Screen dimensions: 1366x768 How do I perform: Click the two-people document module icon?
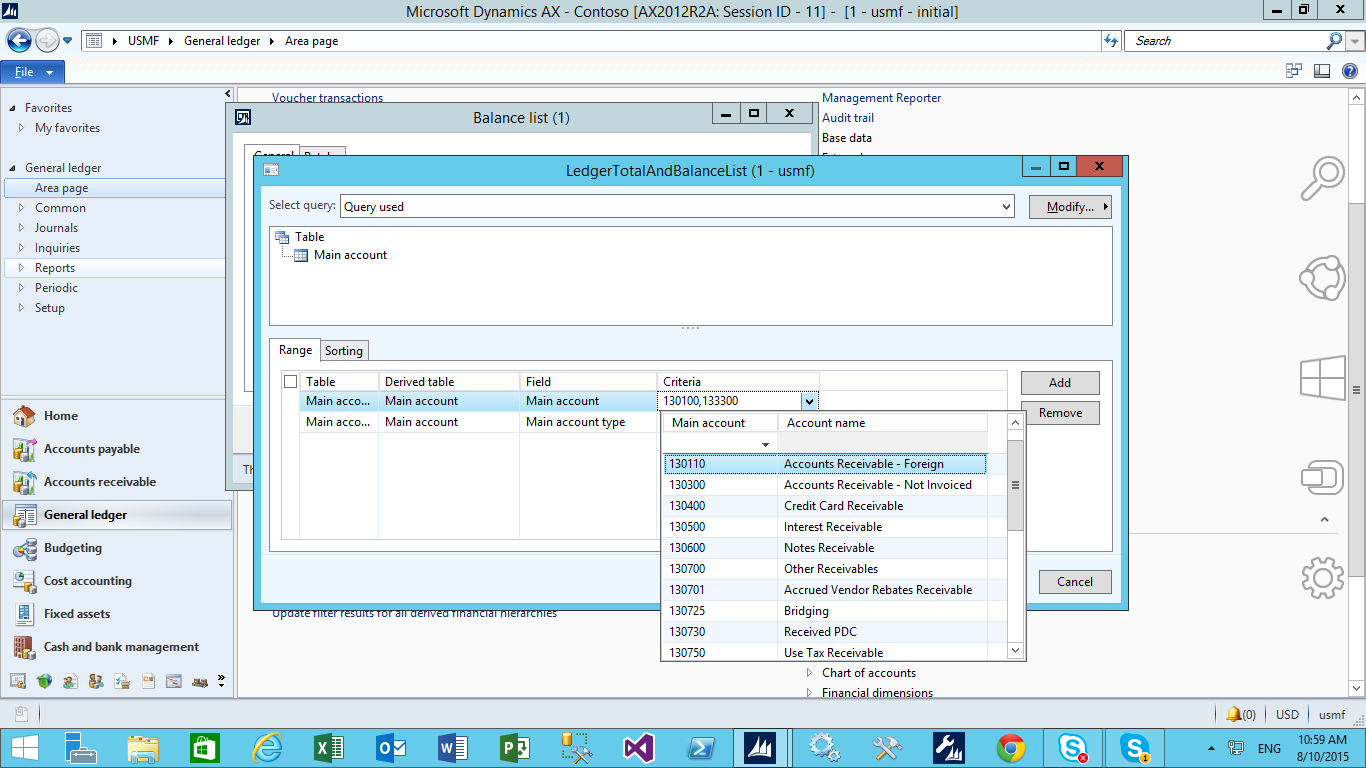click(x=70, y=681)
